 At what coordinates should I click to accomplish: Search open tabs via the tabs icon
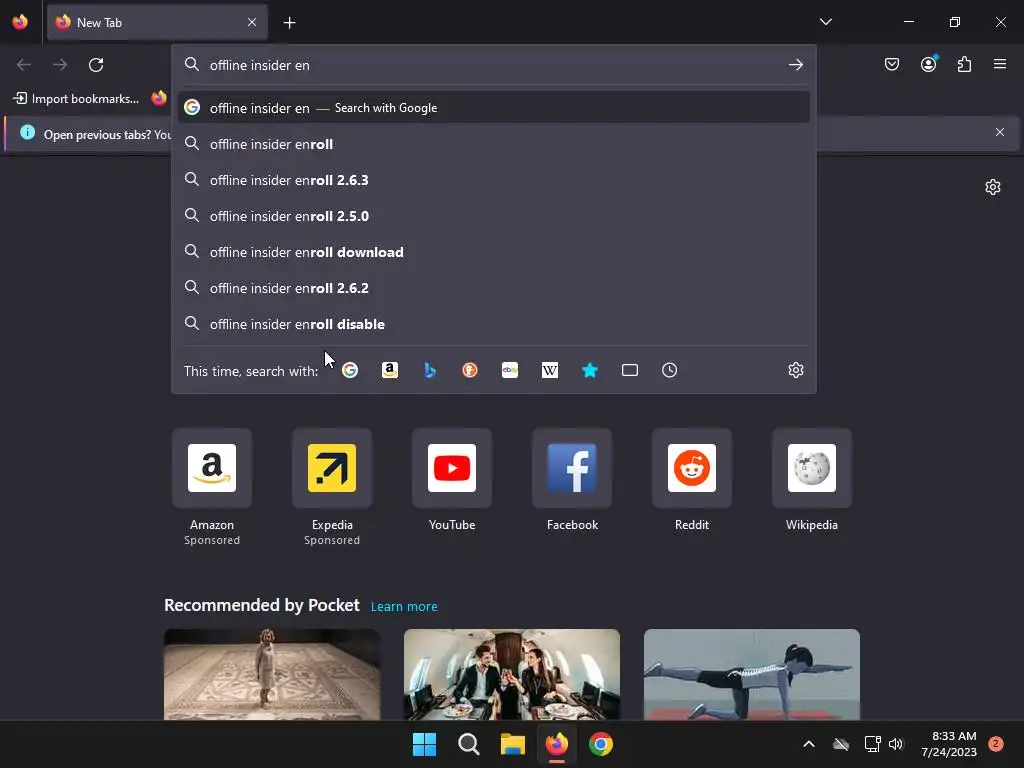[630, 370]
